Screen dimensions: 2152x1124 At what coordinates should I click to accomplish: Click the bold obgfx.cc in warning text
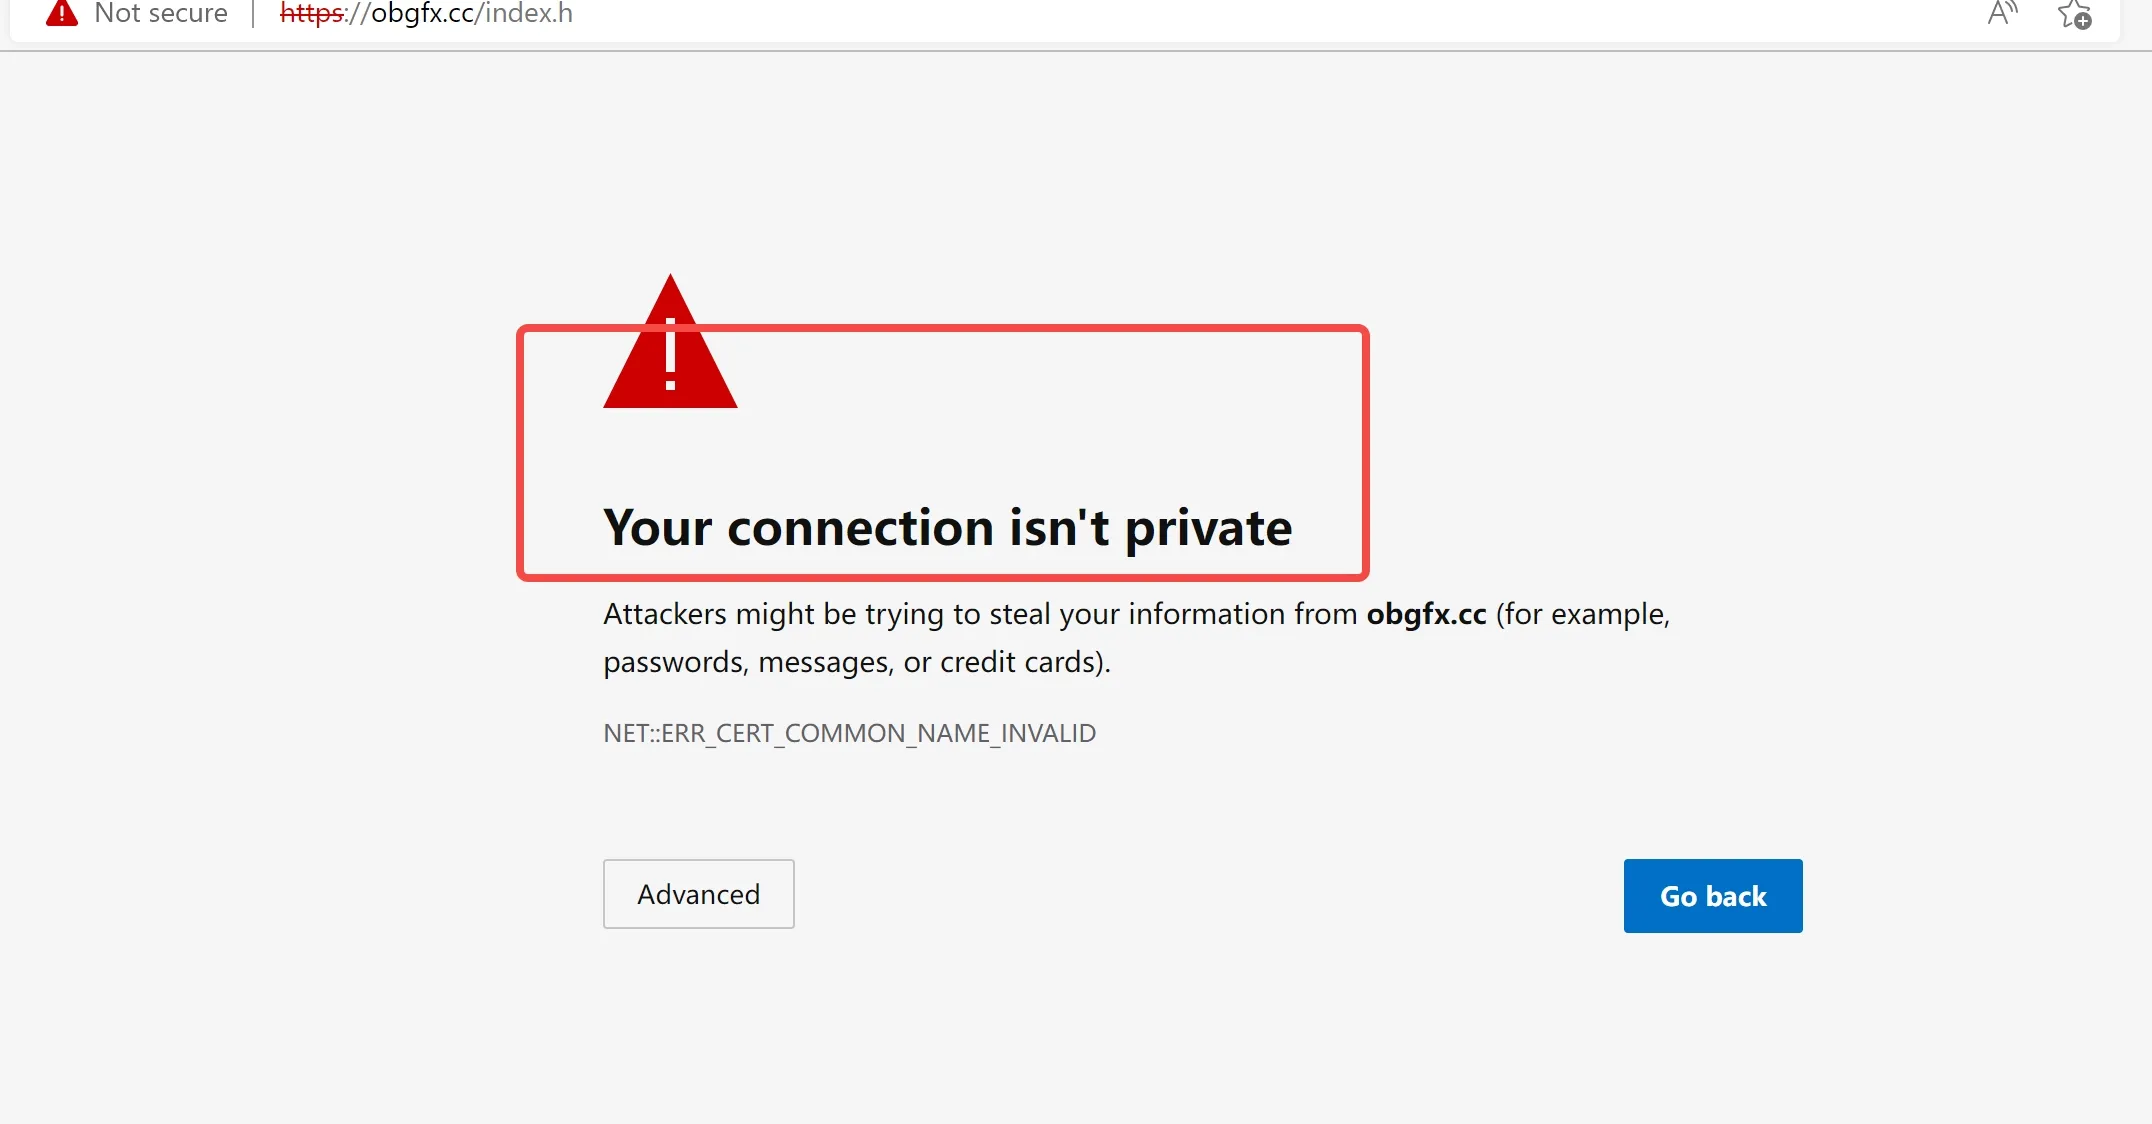[1427, 614]
